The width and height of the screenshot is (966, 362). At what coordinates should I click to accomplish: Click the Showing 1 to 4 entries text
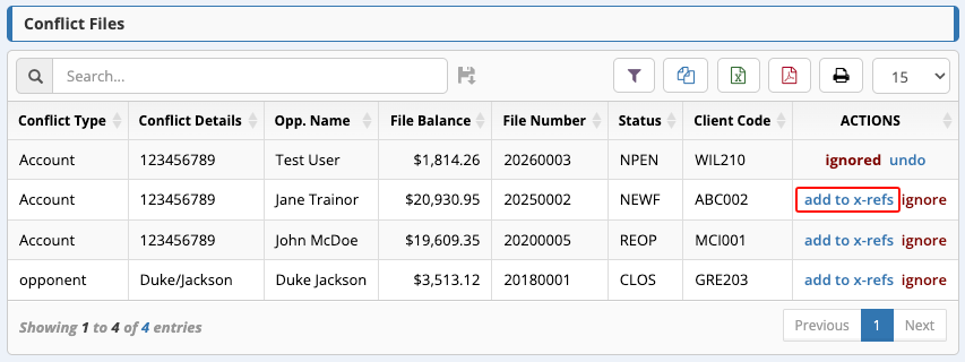110,328
